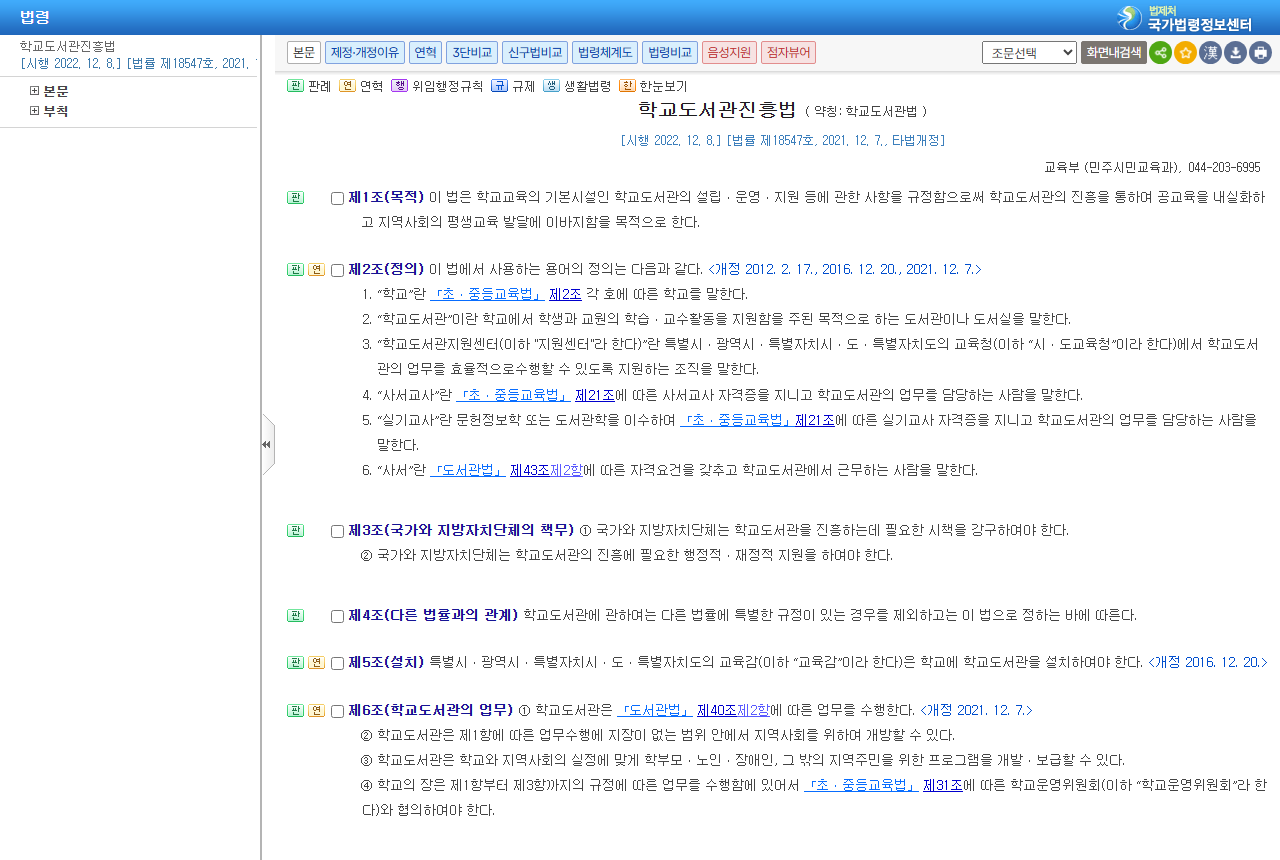Viewport: 1280px width, 860px height.
Task: Toggle Hanja display with 漢 icon
Action: click(x=1210, y=53)
